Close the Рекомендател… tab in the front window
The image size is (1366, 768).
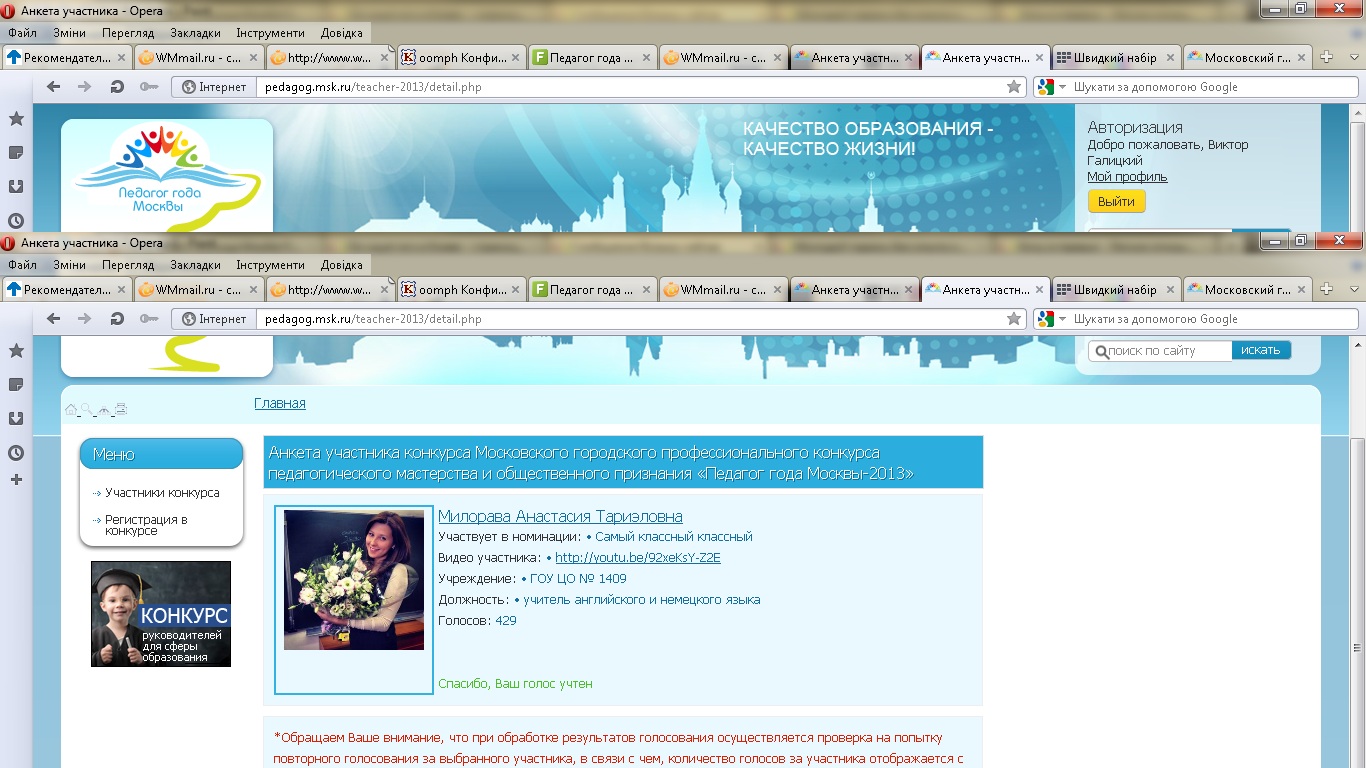click(122, 290)
